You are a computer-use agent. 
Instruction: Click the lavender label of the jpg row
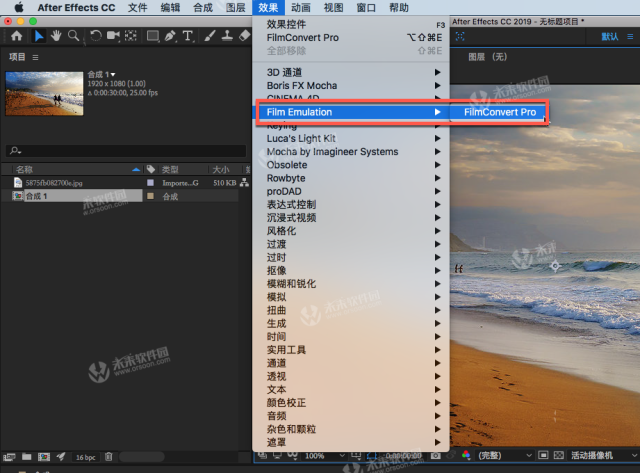click(x=150, y=182)
